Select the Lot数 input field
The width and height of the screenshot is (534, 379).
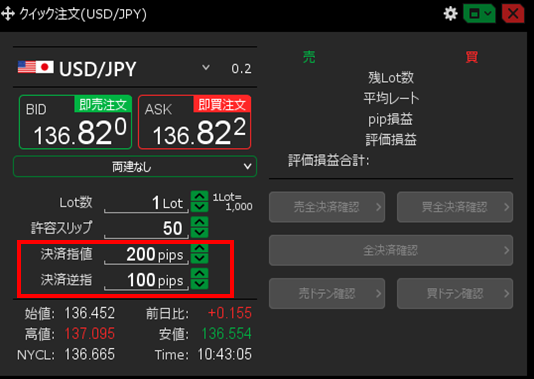[146, 203]
